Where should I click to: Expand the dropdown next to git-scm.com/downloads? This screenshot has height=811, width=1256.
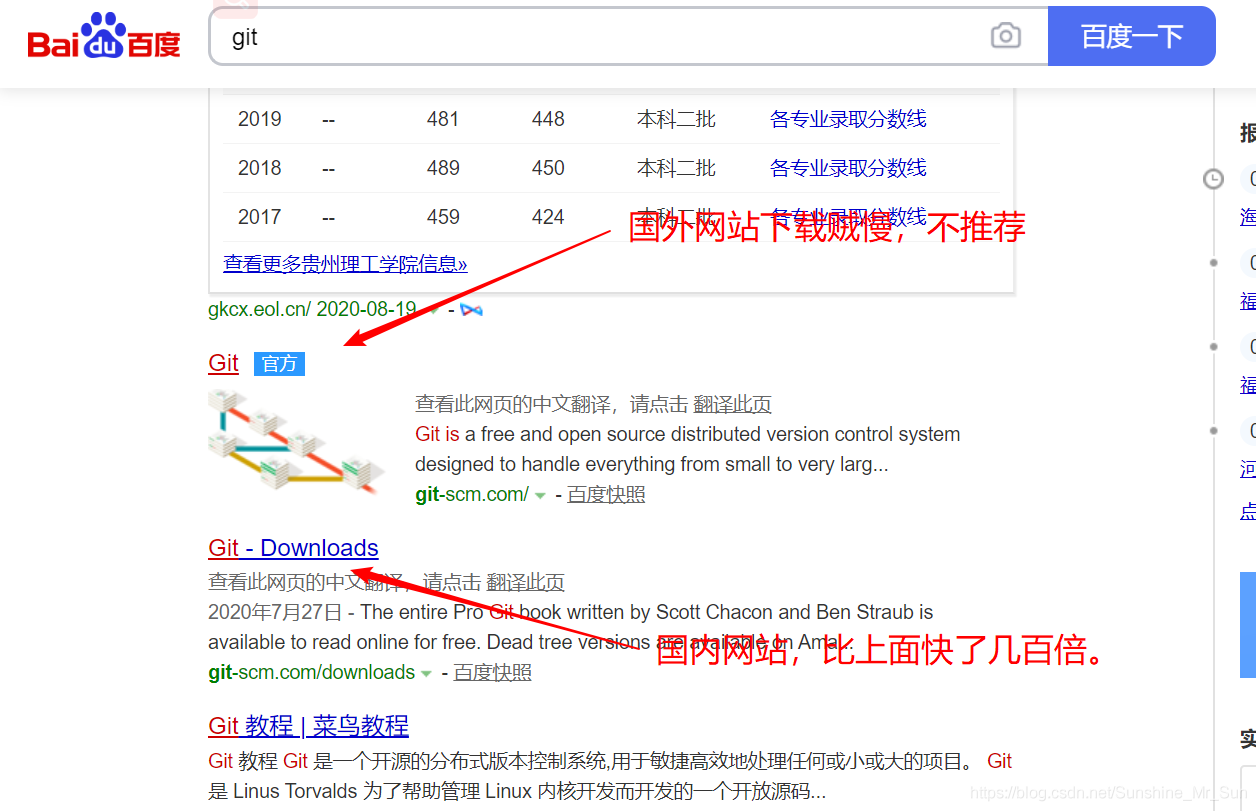pyautogui.click(x=424, y=673)
